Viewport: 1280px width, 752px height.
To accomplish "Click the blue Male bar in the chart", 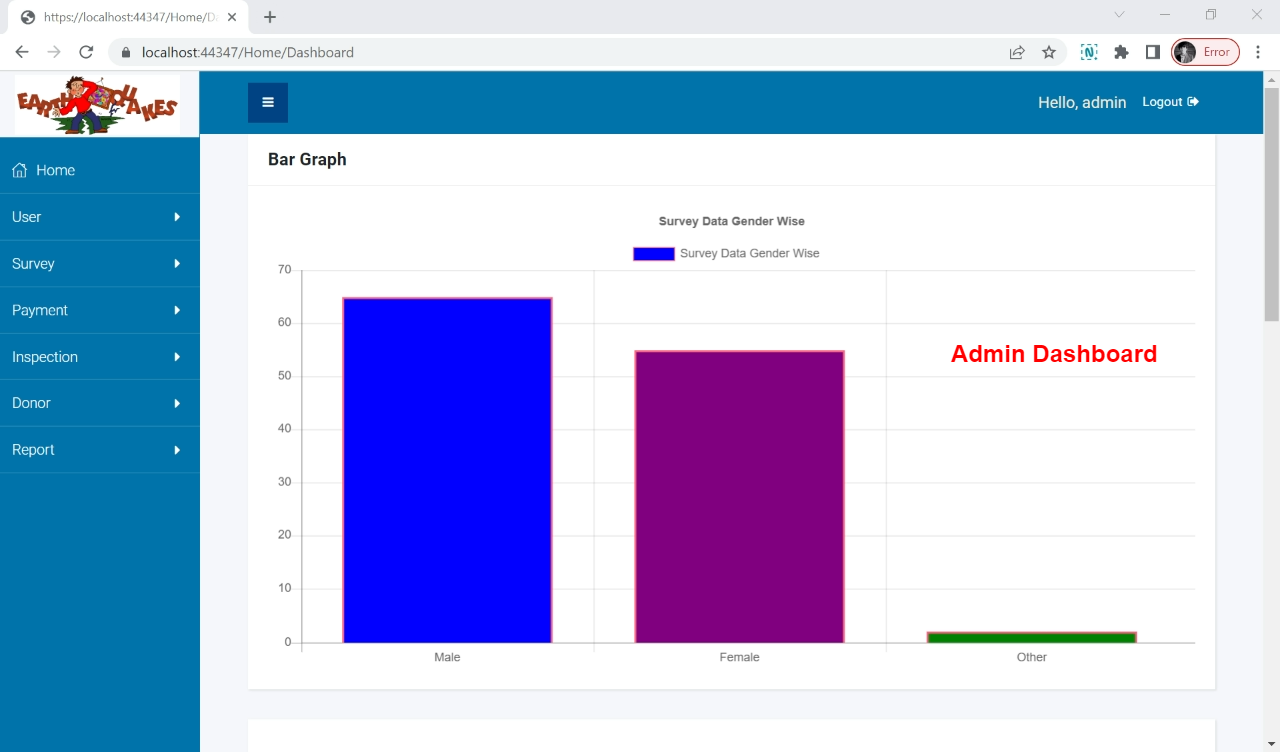I will point(447,470).
